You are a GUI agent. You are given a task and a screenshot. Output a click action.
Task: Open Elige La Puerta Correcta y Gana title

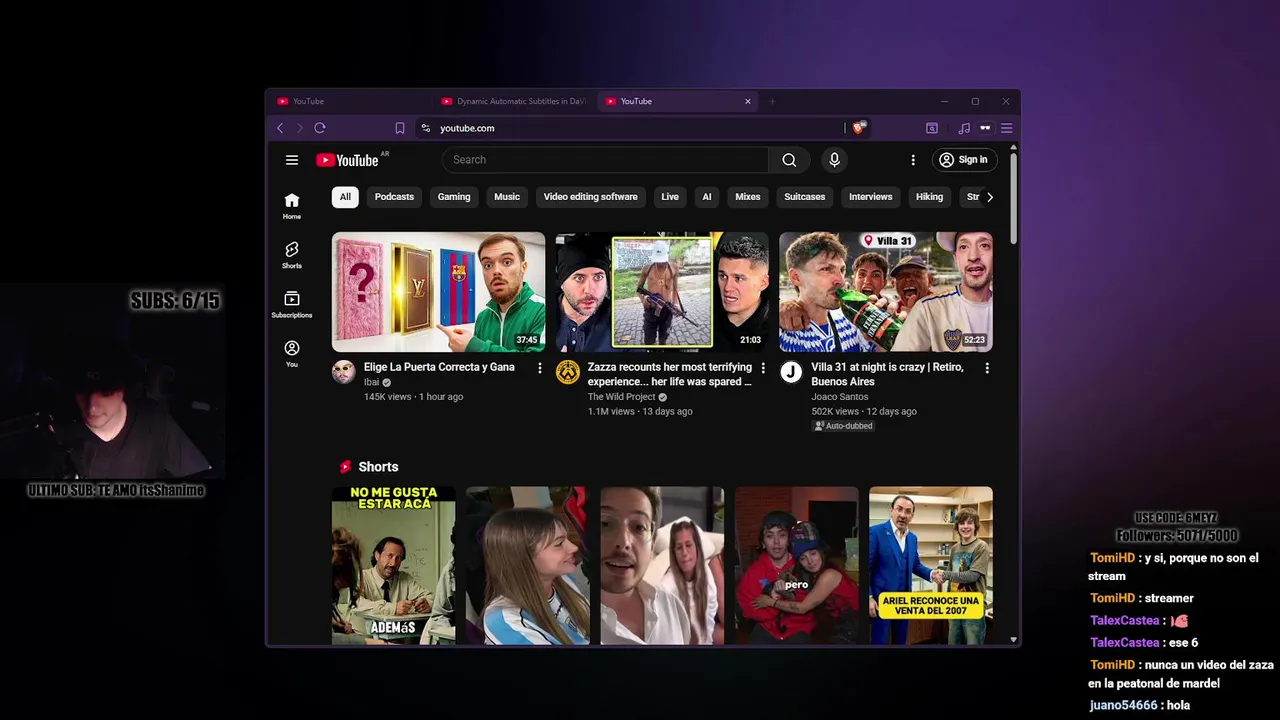coord(439,367)
